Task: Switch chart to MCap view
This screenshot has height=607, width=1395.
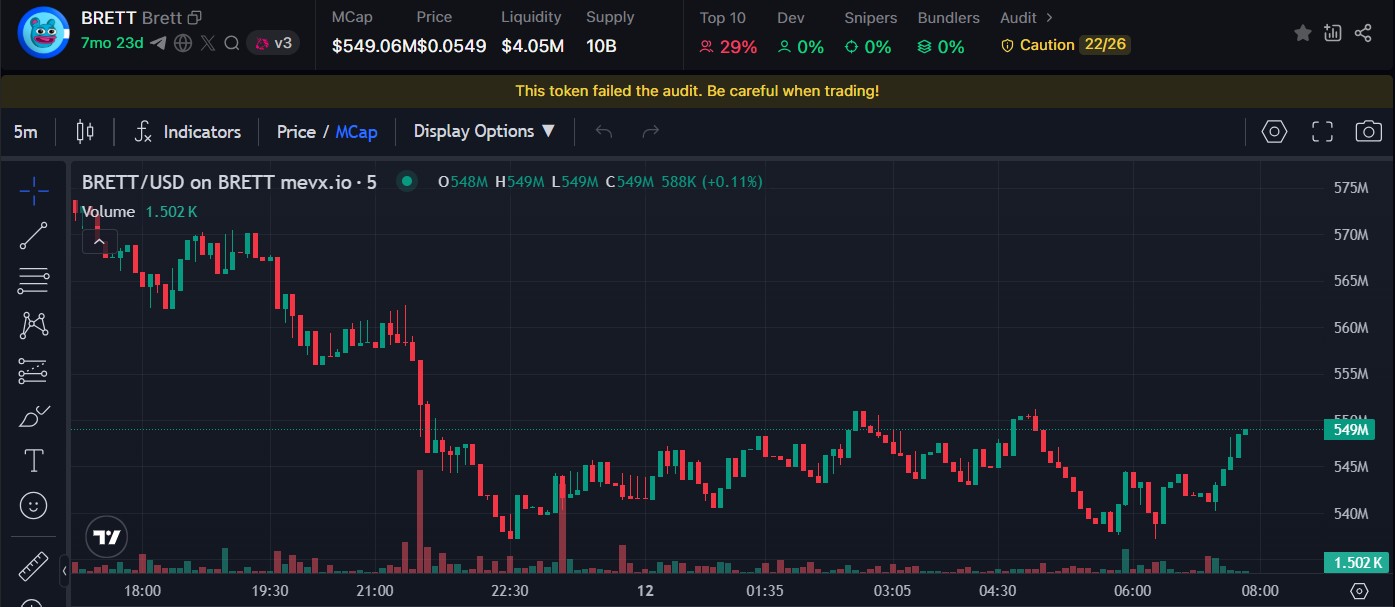Action: pyautogui.click(x=357, y=132)
